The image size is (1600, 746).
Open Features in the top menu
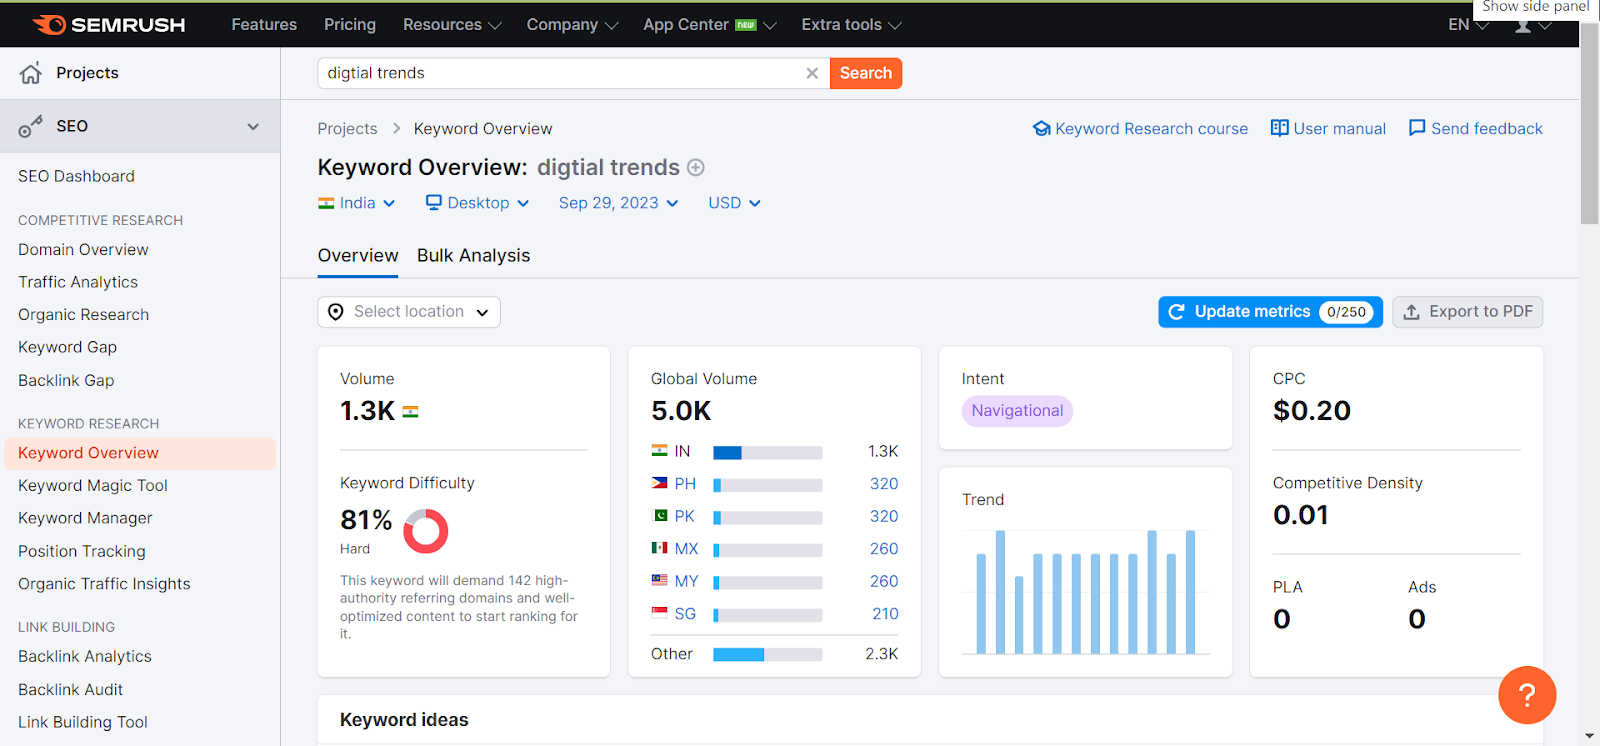point(264,25)
